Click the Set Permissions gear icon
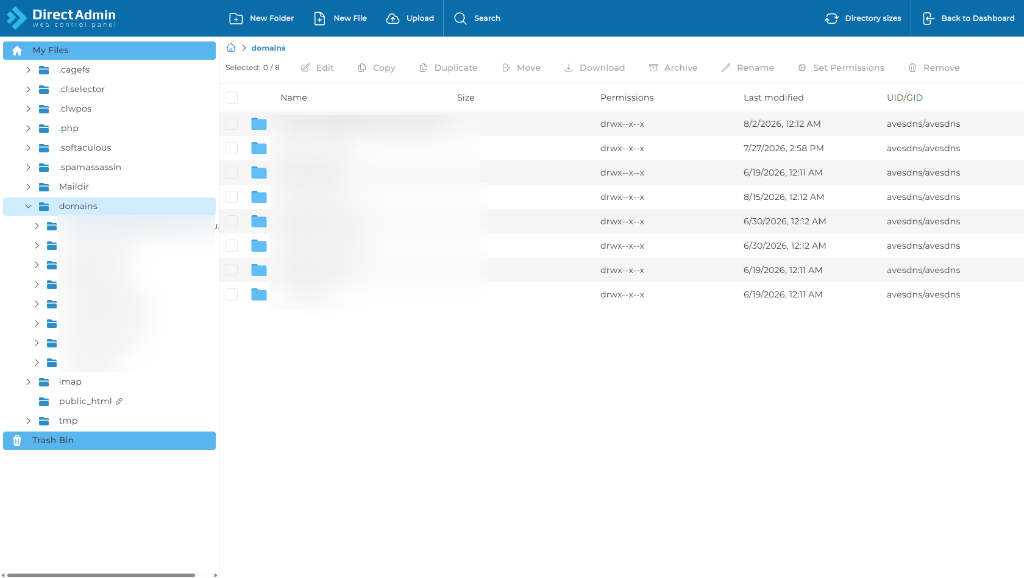 (x=802, y=68)
